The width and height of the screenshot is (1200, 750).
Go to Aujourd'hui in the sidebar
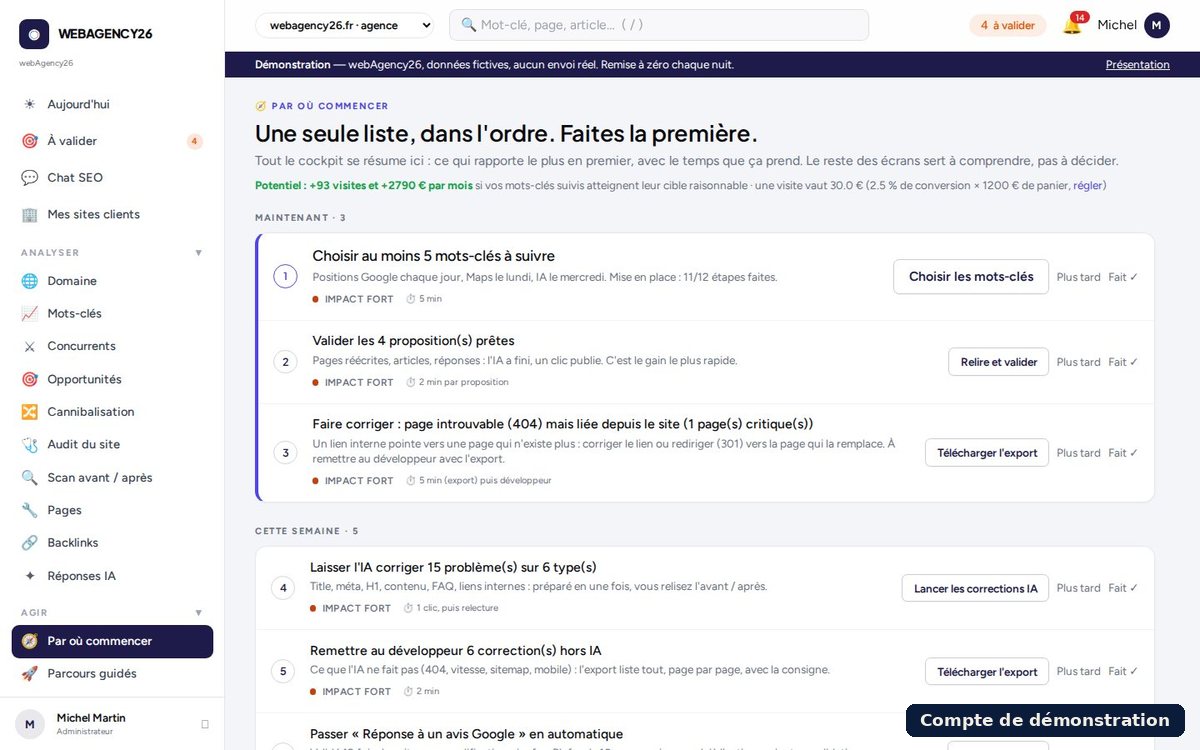click(x=112, y=104)
